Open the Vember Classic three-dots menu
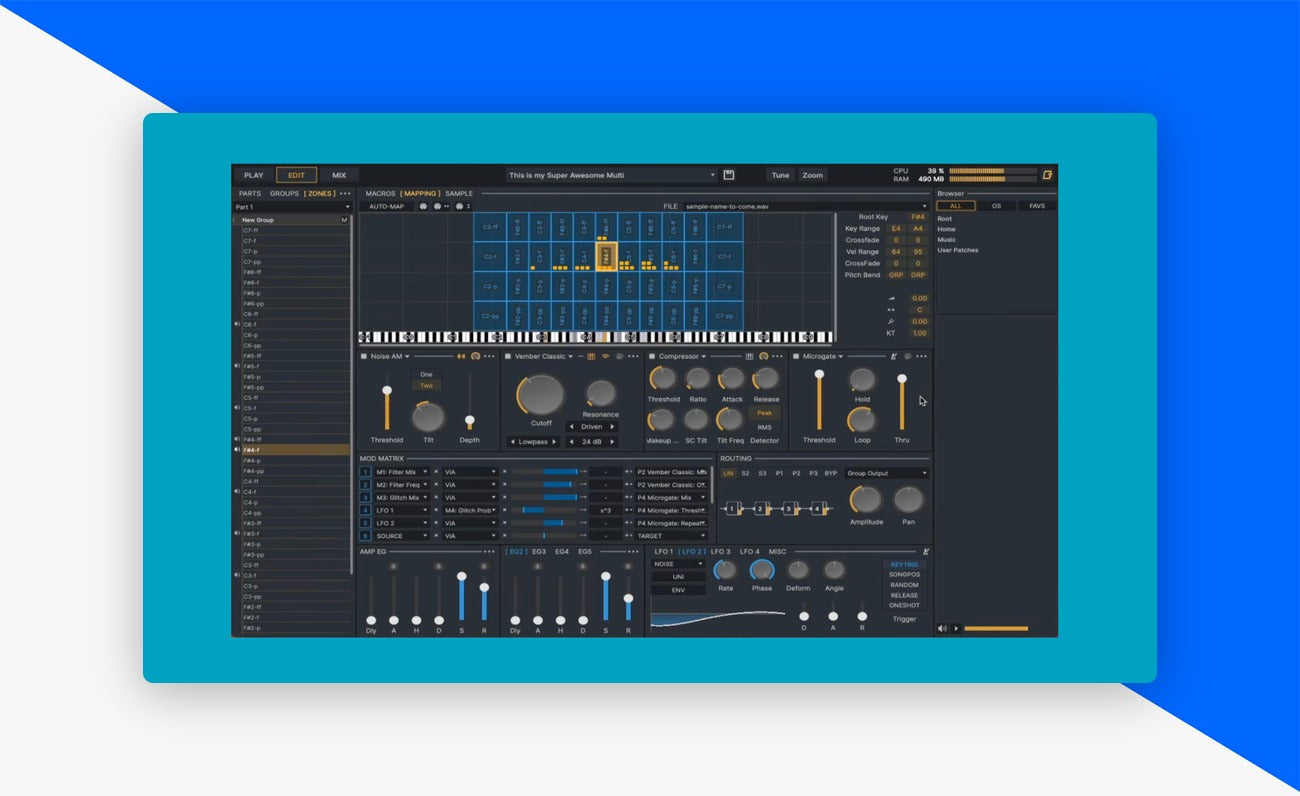Screen dimensions: 1300x796 click(x=633, y=356)
